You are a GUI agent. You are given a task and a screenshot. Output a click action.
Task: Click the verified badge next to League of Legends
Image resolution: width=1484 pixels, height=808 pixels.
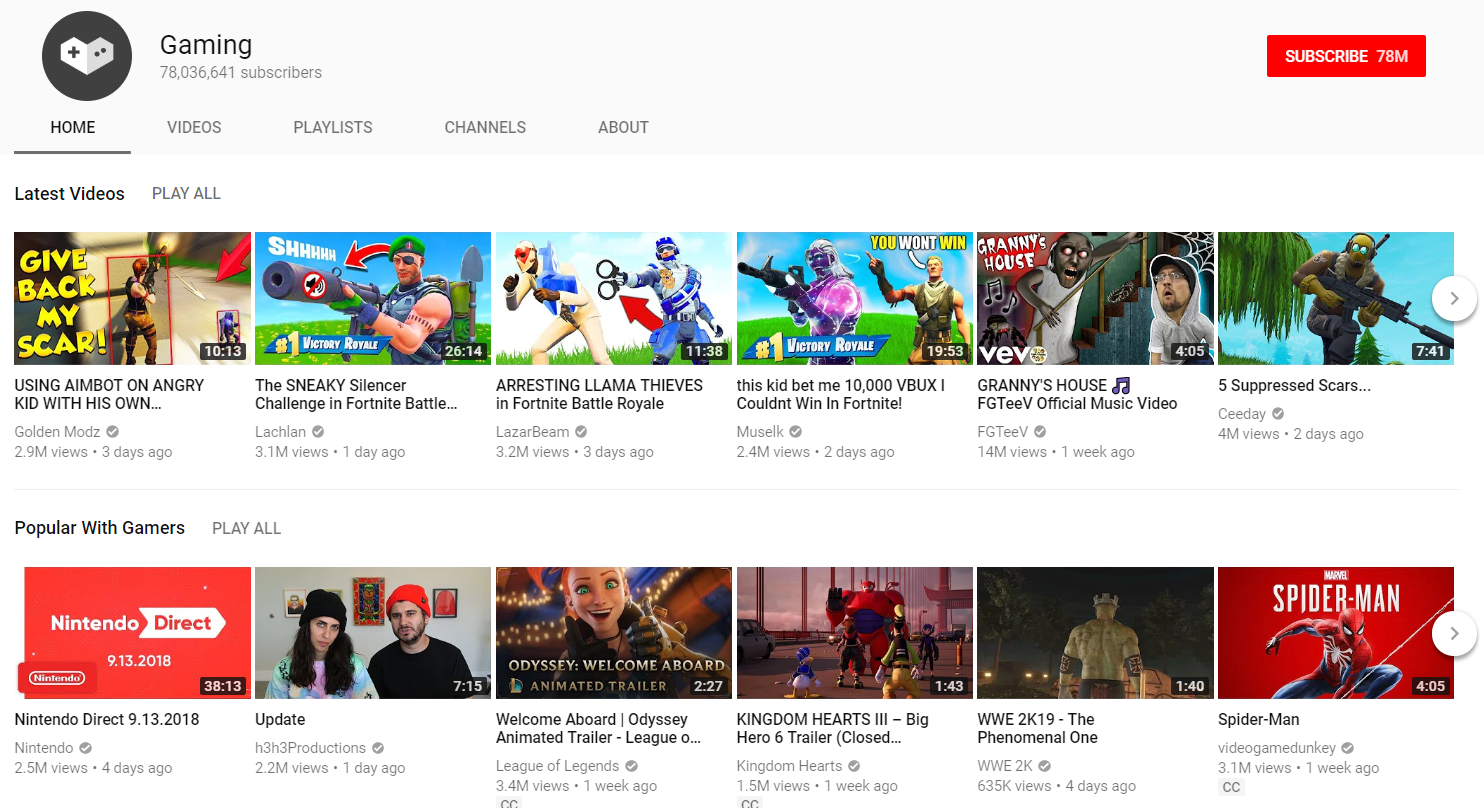click(631, 766)
